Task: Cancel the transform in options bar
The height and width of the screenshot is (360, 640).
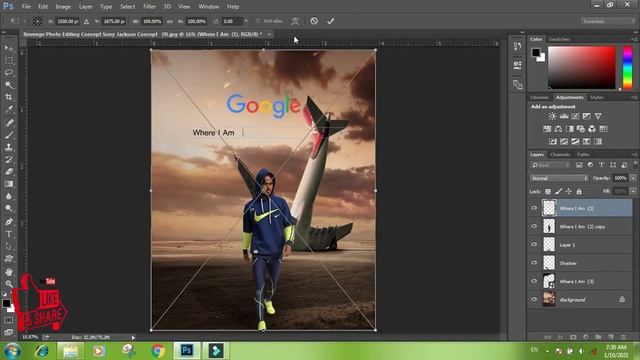Action: point(314,21)
